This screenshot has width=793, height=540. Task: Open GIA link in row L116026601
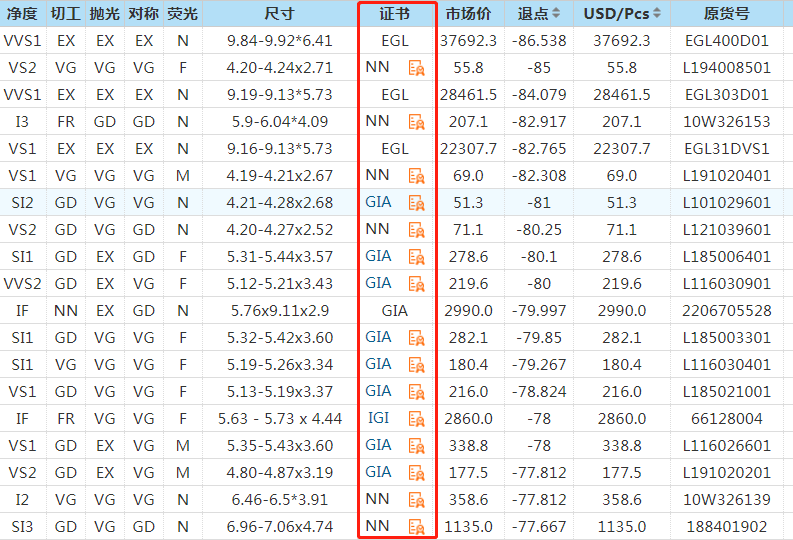(x=378, y=445)
